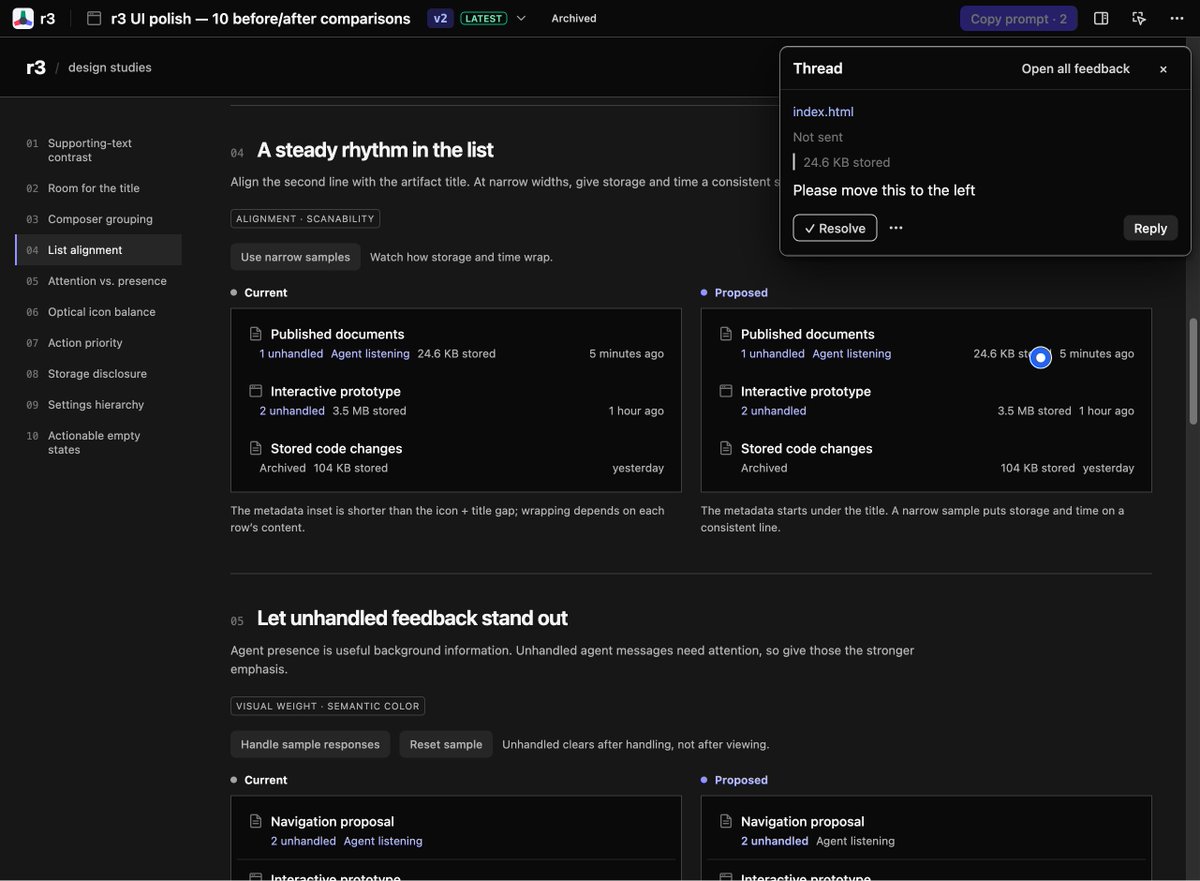Click the blue feedback pin marker on Proposed list

[x=1041, y=357]
